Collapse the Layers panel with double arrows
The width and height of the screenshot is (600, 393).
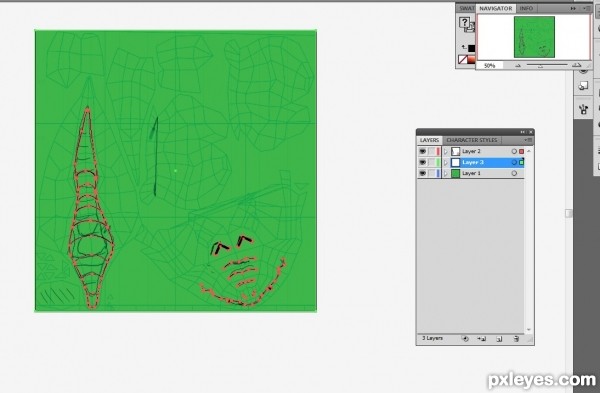[522, 132]
